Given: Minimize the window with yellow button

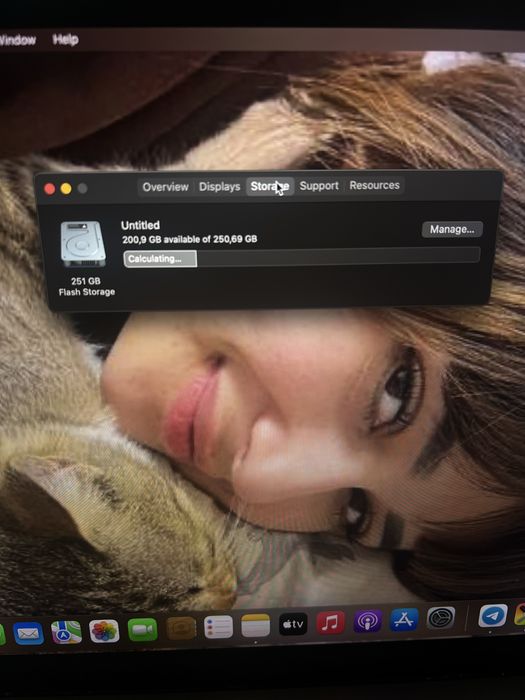Looking at the screenshot, I should pos(66,189).
